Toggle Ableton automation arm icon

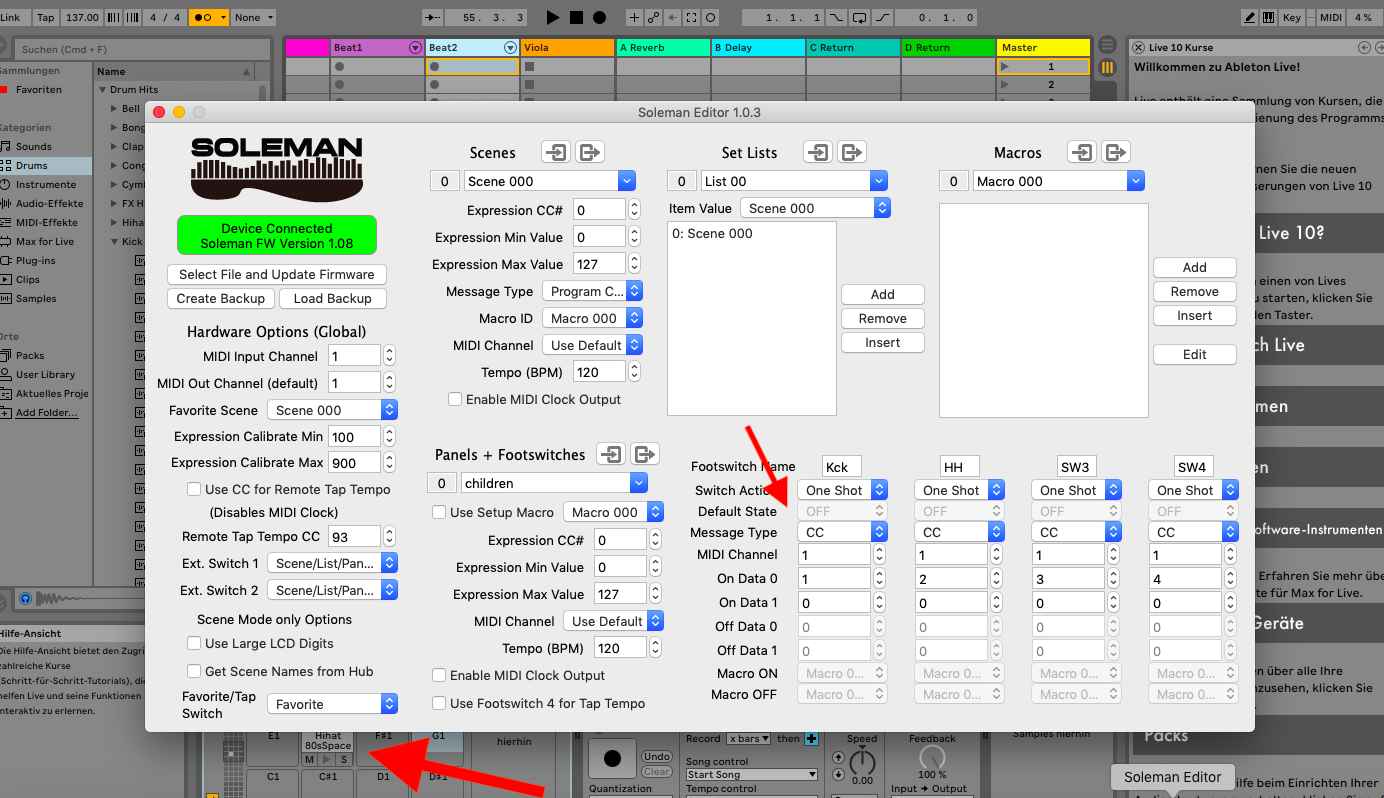coord(653,18)
